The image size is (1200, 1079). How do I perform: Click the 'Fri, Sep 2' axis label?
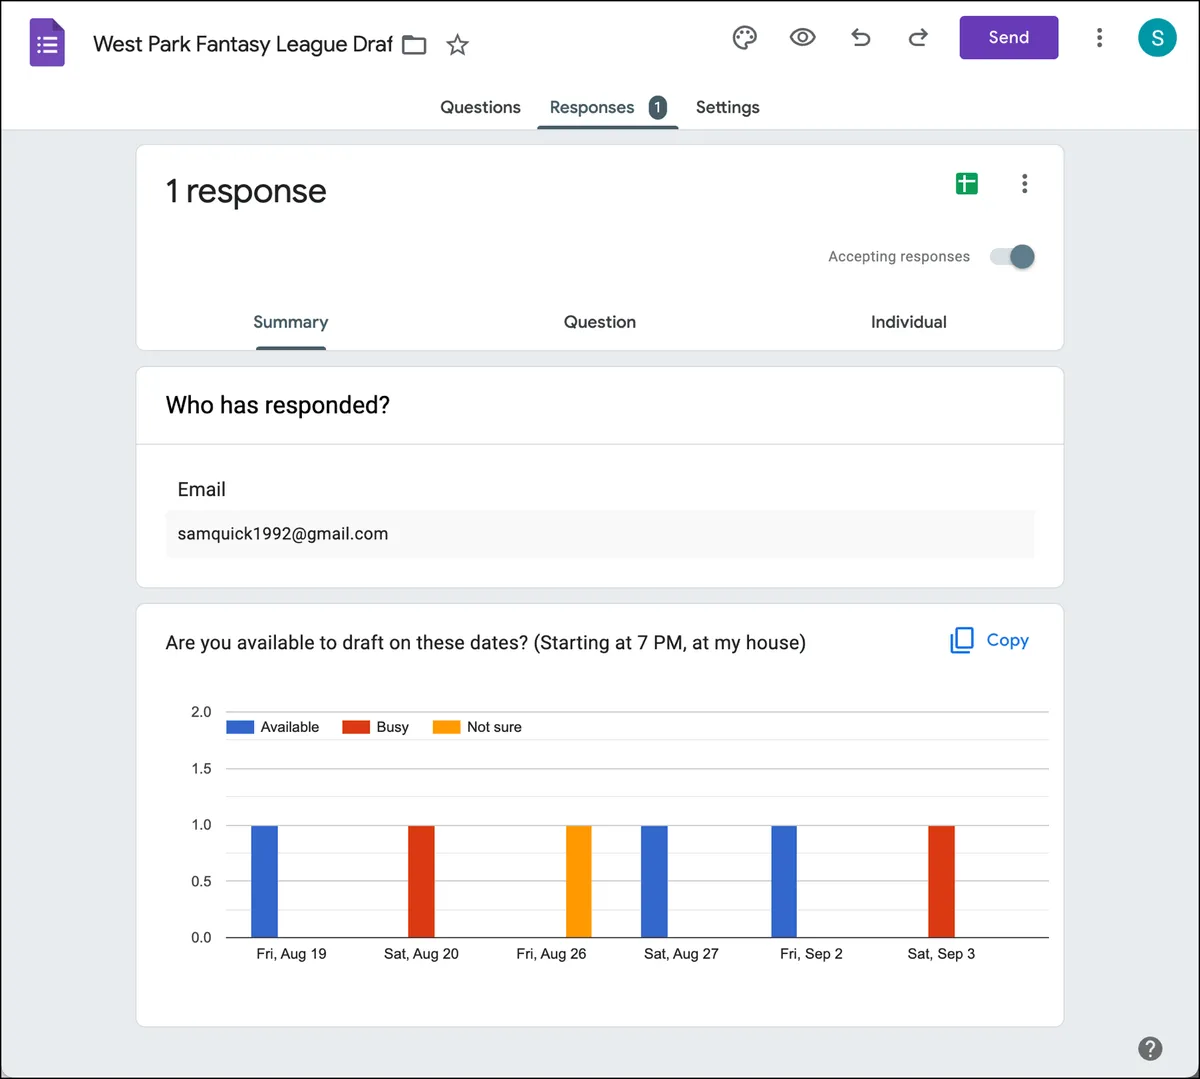811,954
